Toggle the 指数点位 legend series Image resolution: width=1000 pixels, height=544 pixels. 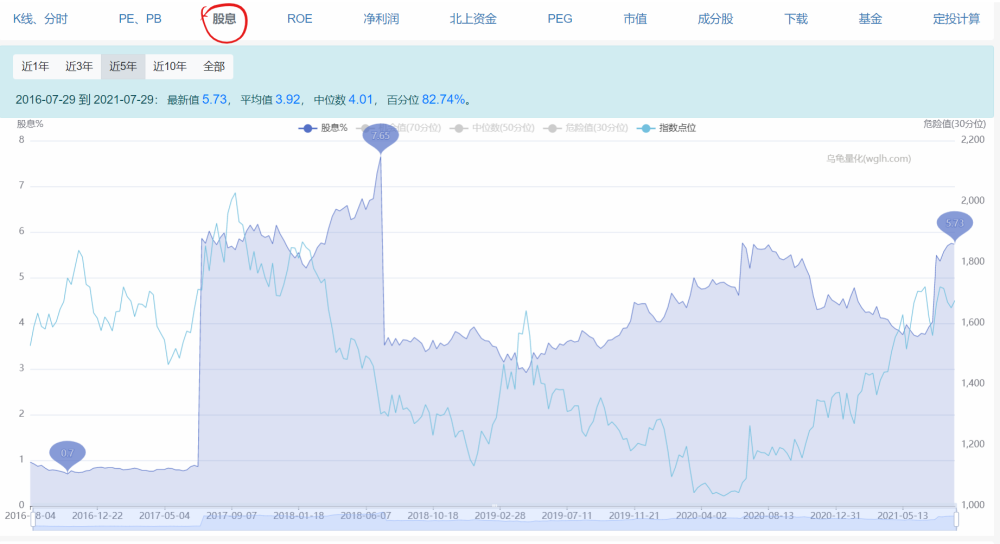pyautogui.click(x=666, y=128)
